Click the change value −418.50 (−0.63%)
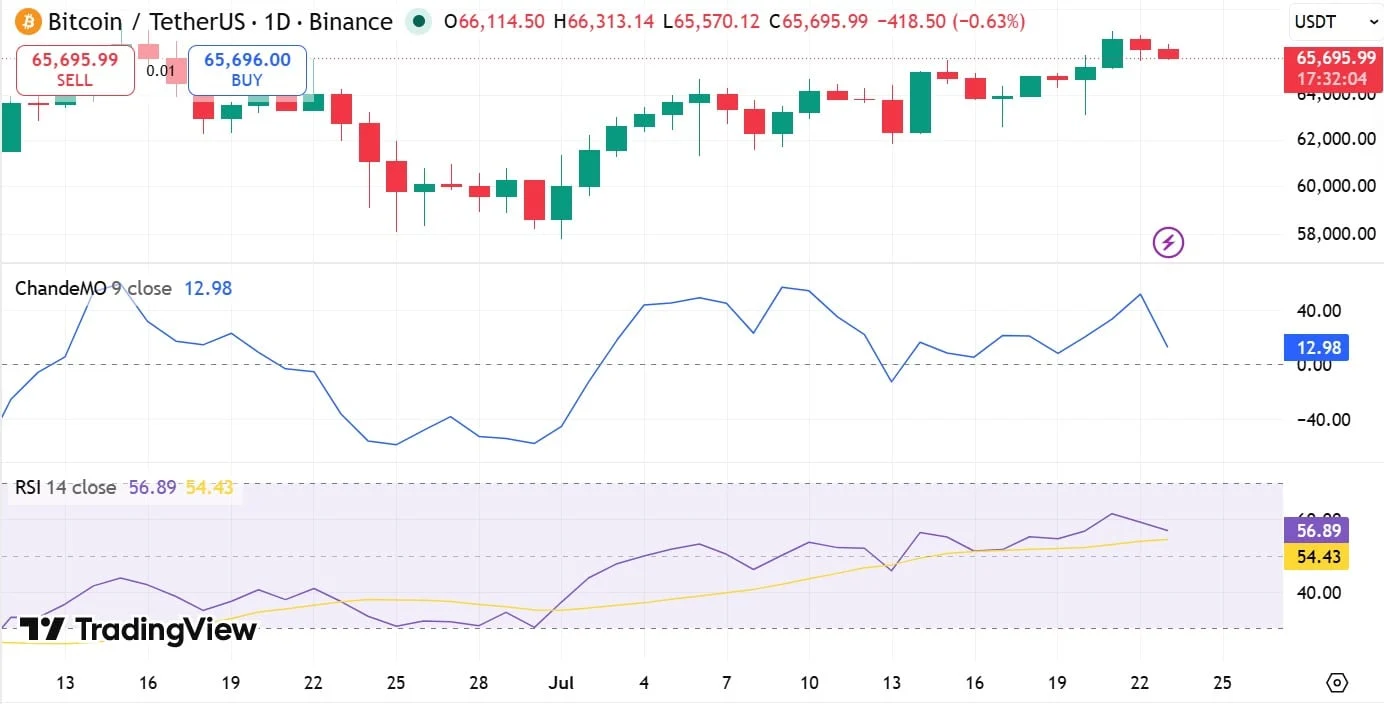Image resolution: width=1384 pixels, height=704 pixels. [951, 21]
